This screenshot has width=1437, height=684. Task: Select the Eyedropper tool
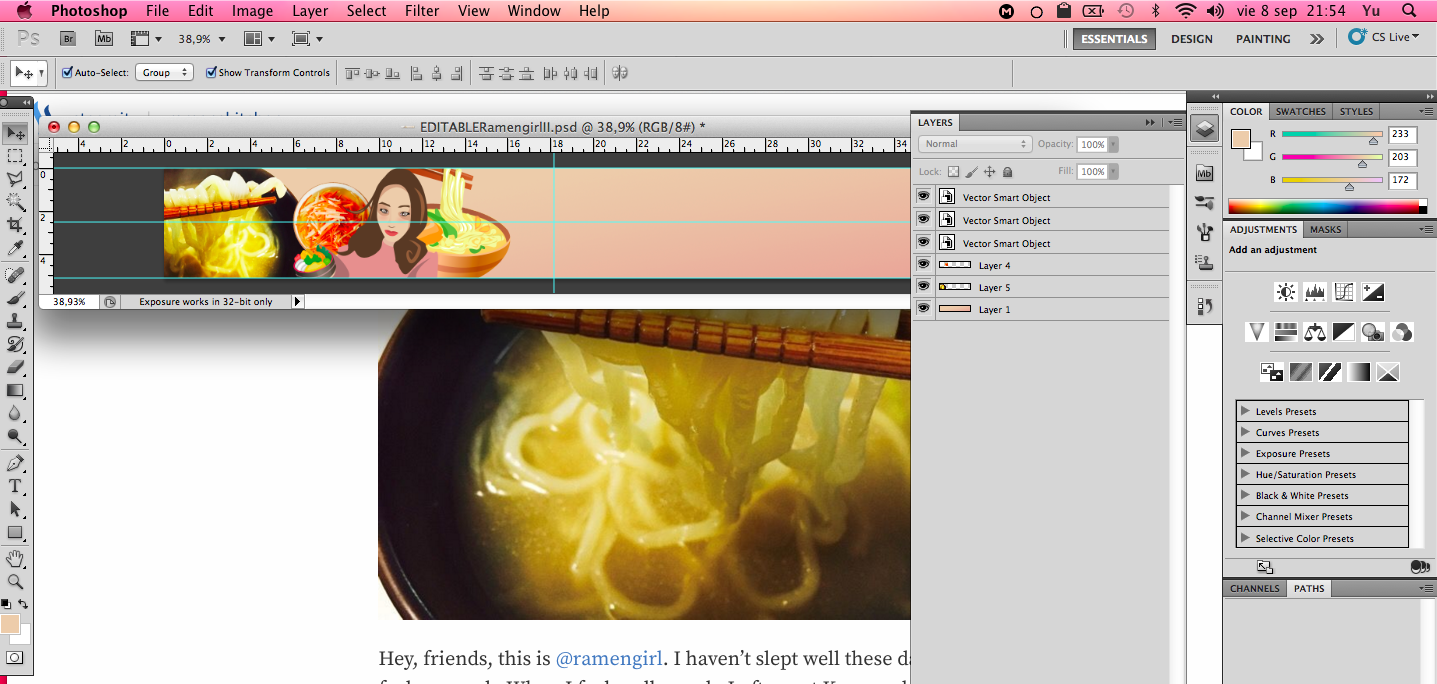[15, 248]
